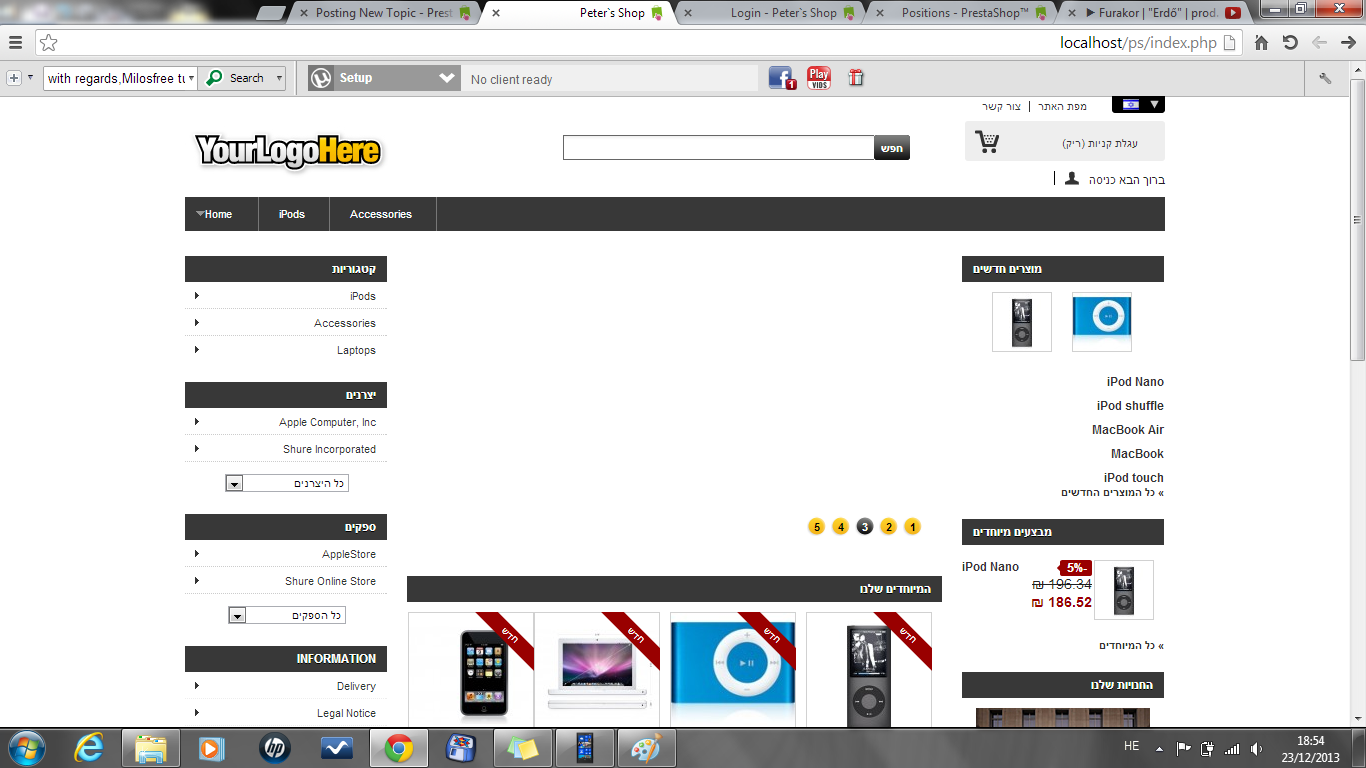Switch to the Posting New Topic tab
The height and width of the screenshot is (768, 1366).
383,13
